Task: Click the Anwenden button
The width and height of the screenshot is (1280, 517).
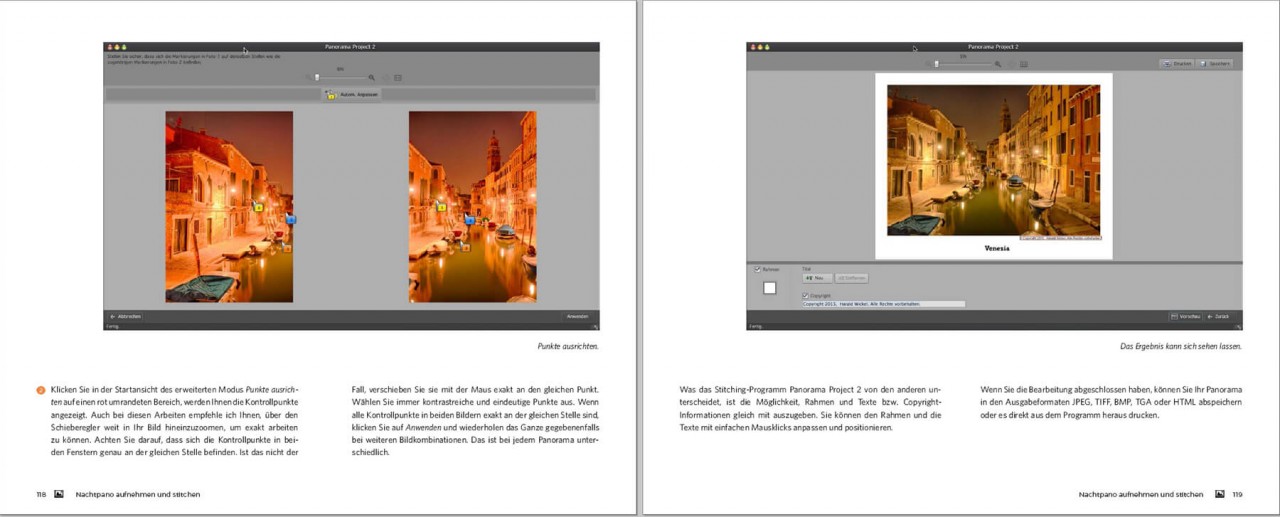Action: click(577, 316)
